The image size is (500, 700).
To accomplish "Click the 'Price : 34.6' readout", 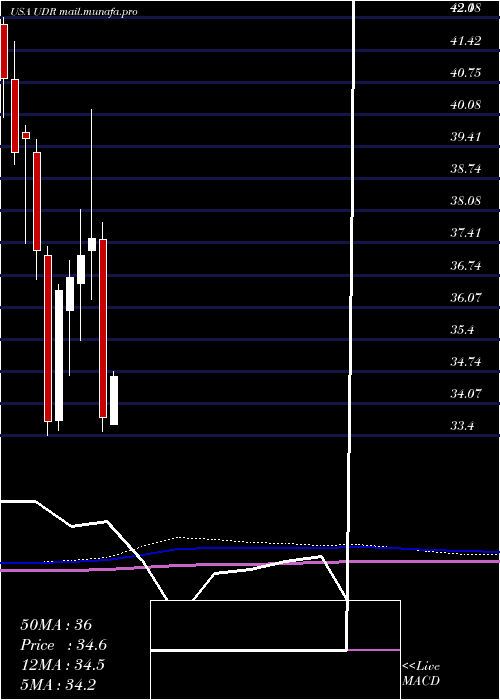I will pyautogui.click(x=64, y=645).
